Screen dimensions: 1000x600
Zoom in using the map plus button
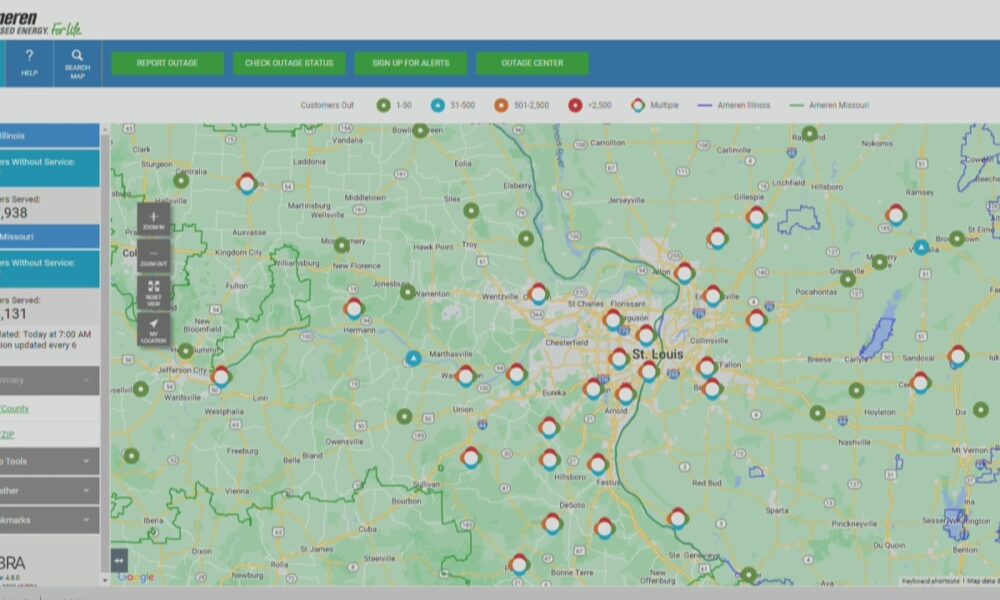tap(153, 220)
